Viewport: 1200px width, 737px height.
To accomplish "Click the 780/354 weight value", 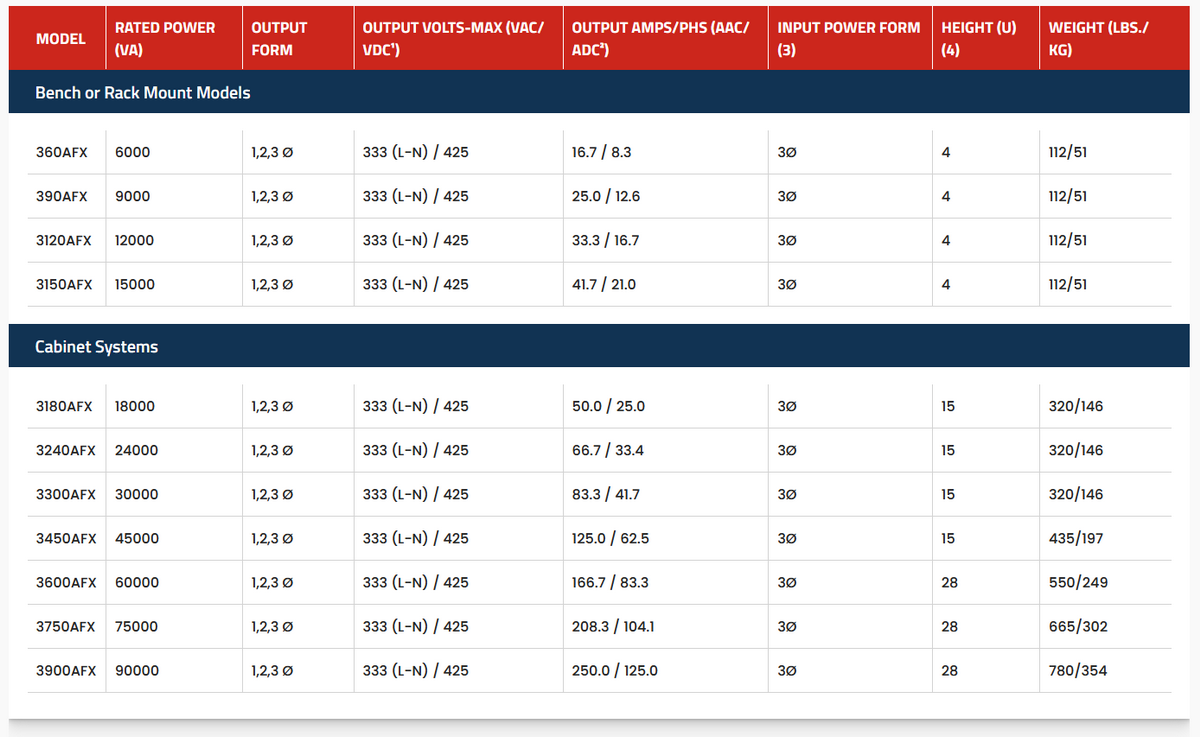I will click(1077, 671).
